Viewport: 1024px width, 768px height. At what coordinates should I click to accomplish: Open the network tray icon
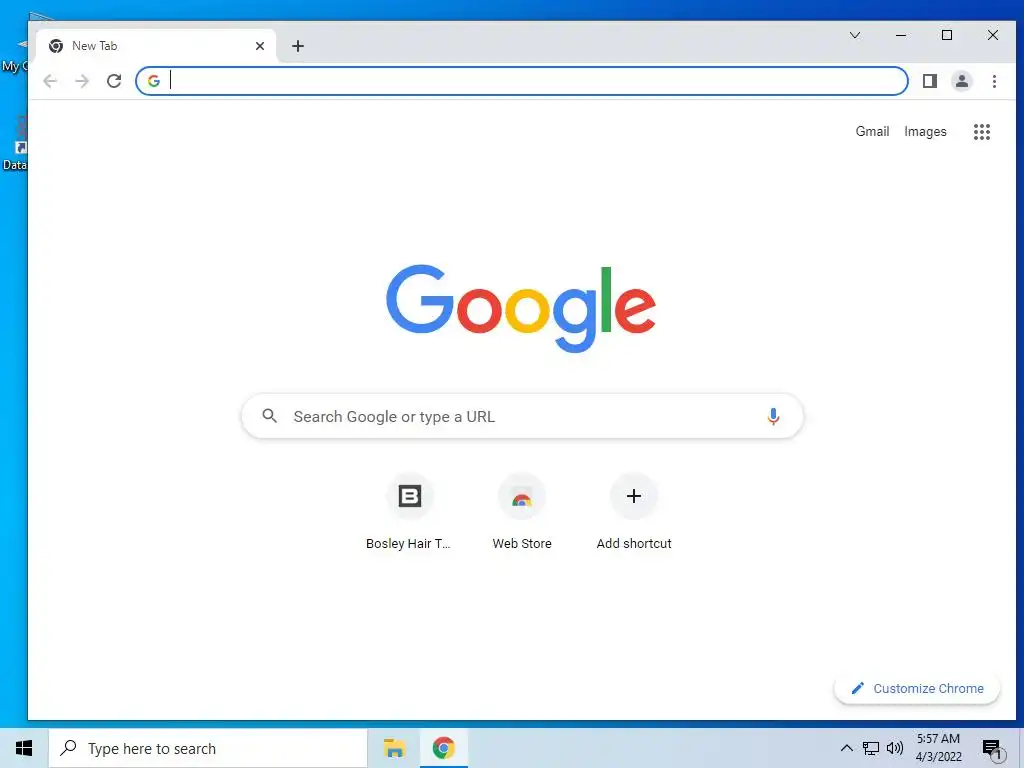871,748
